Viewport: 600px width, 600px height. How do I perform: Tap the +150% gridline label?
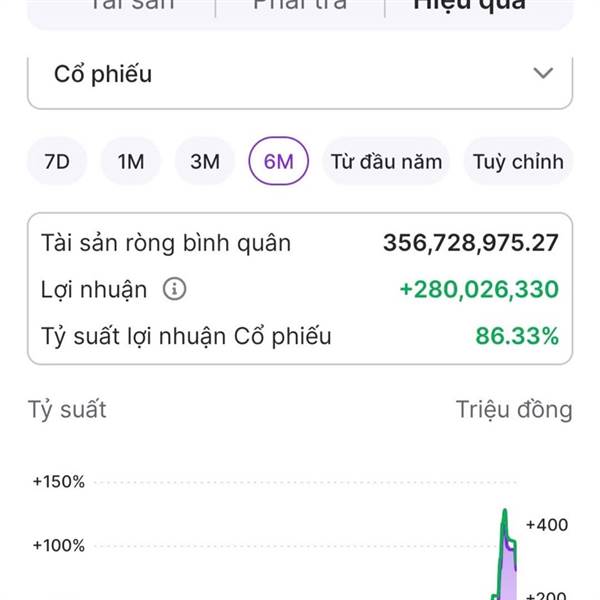coord(59,482)
